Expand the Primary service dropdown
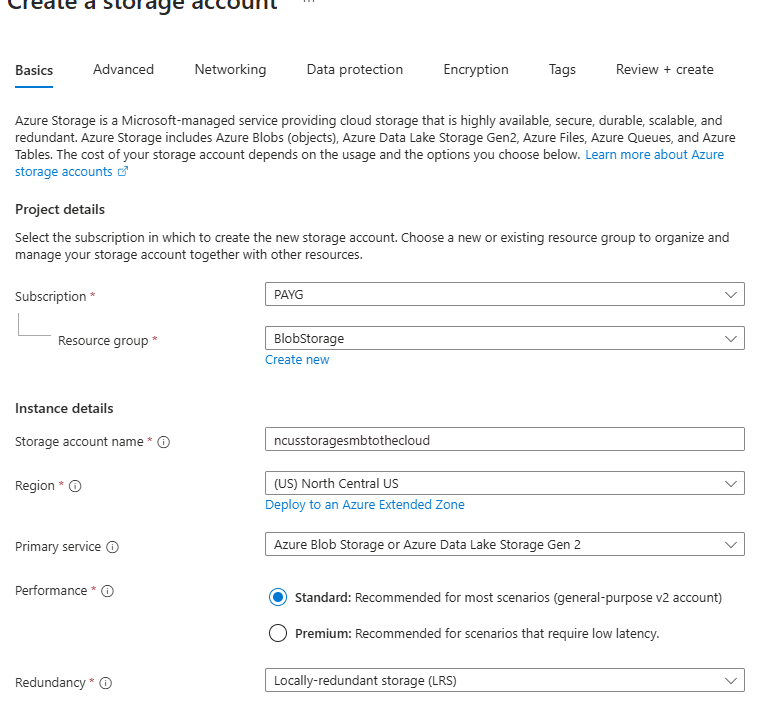The image size is (768, 724). coord(504,545)
